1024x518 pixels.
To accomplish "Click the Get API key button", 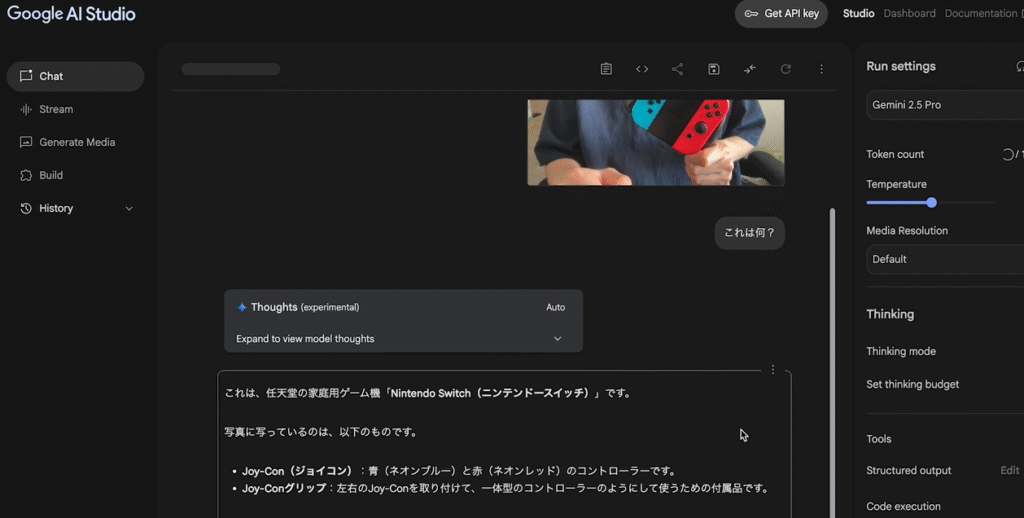I will [x=781, y=14].
